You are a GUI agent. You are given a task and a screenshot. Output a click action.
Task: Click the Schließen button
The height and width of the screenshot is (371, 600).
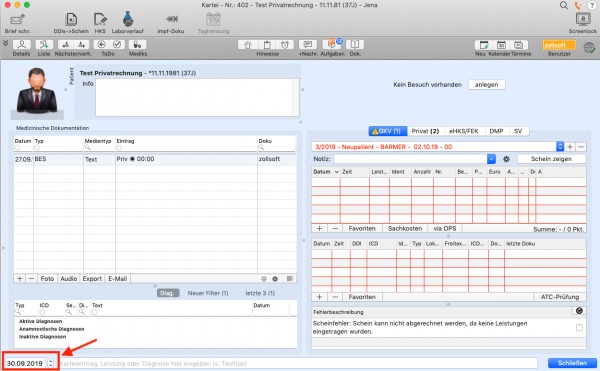[572, 363]
